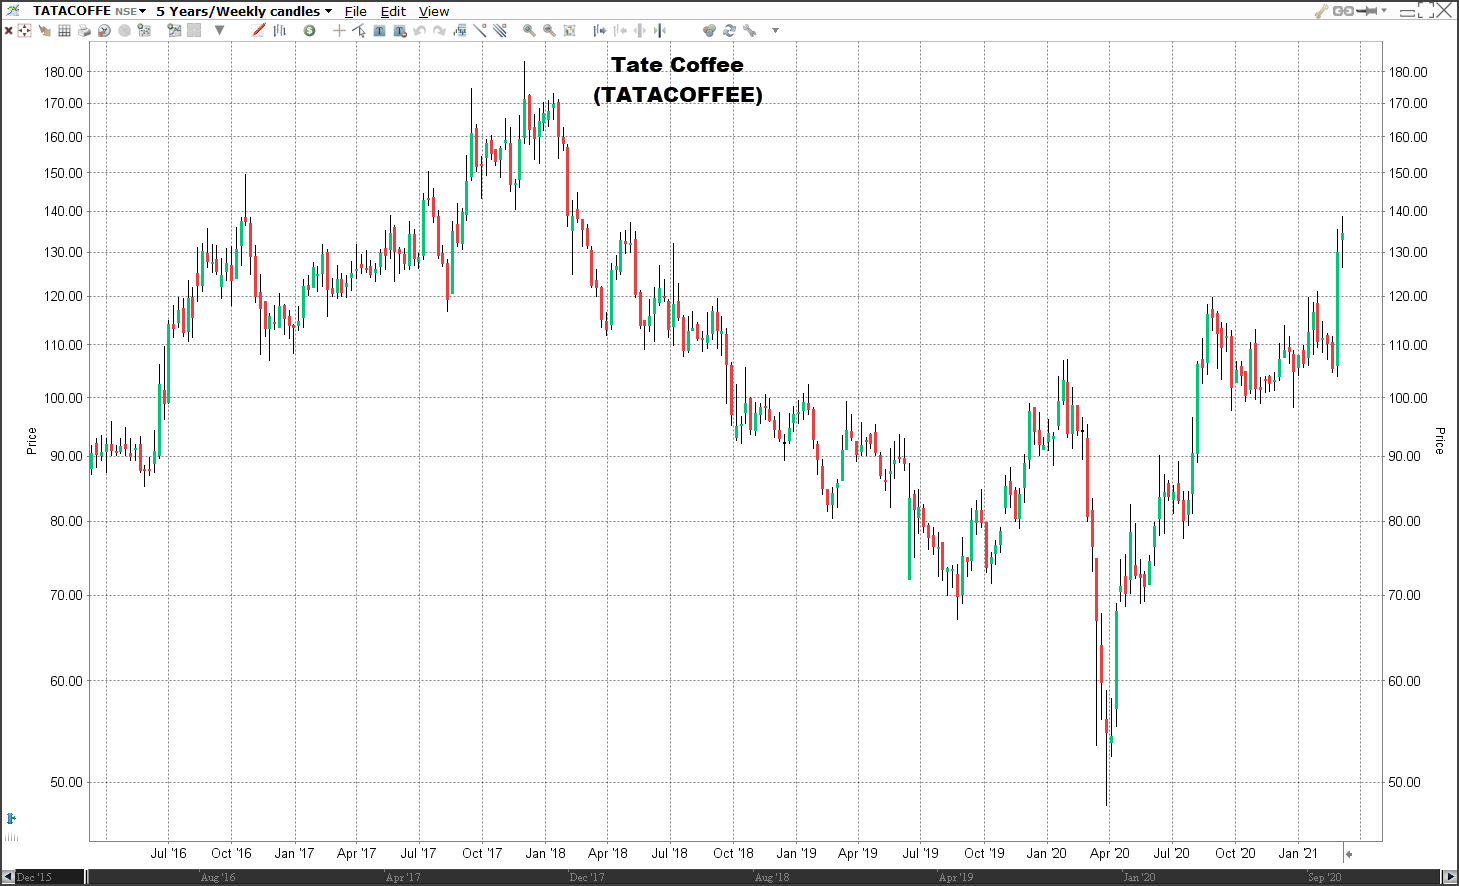Open the View menu
The height and width of the screenshot is (886, 1459).
coord(434,11)
